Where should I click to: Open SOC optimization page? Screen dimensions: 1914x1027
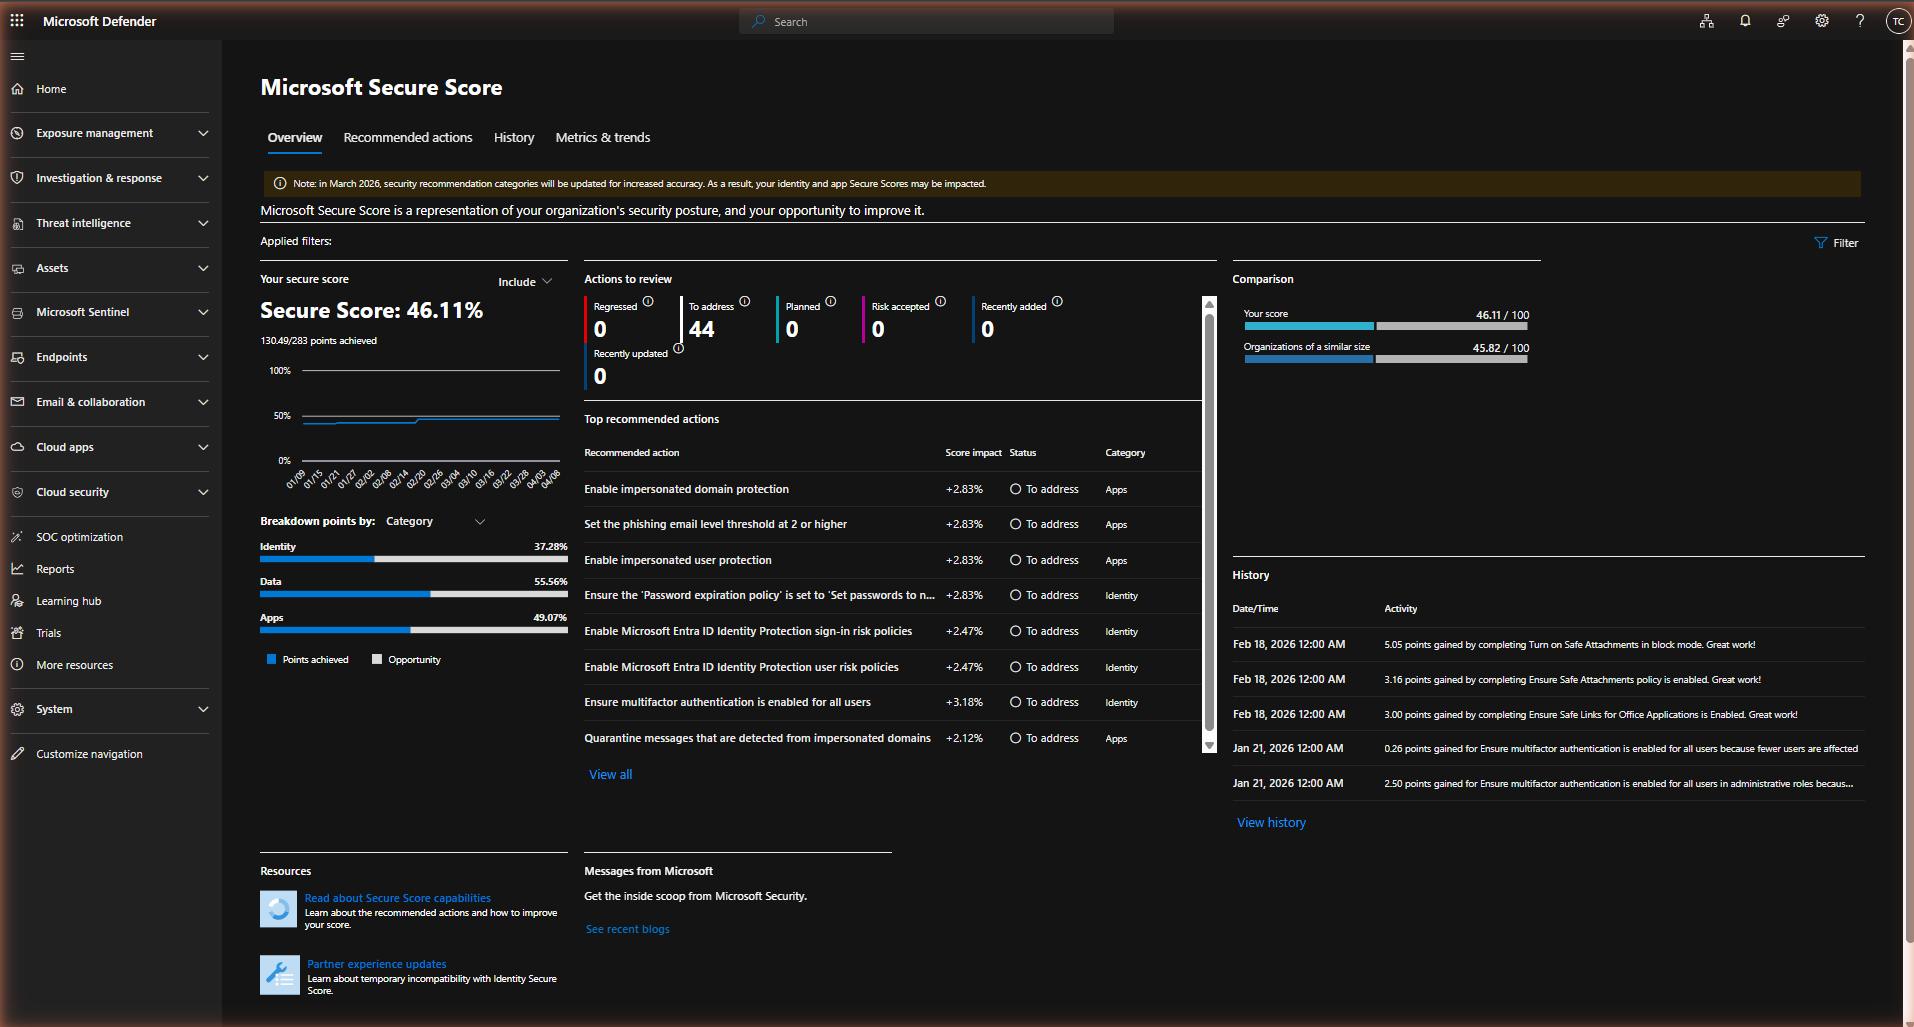pyautogui.click(x=79, y=537)
